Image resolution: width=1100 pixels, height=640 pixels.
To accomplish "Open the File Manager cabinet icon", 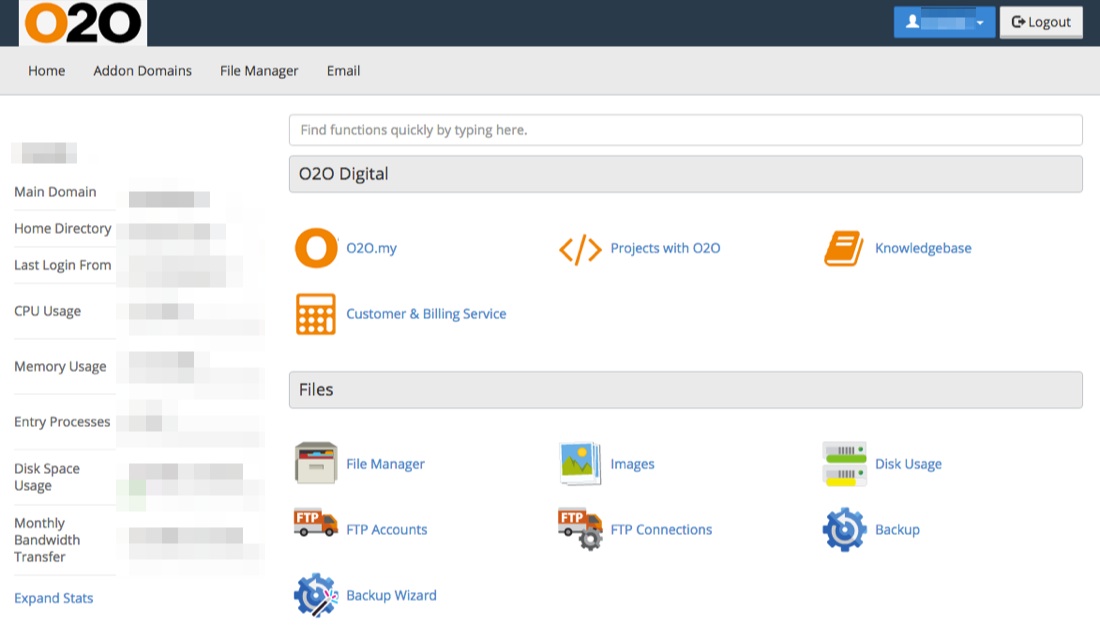I will [316, 463].
